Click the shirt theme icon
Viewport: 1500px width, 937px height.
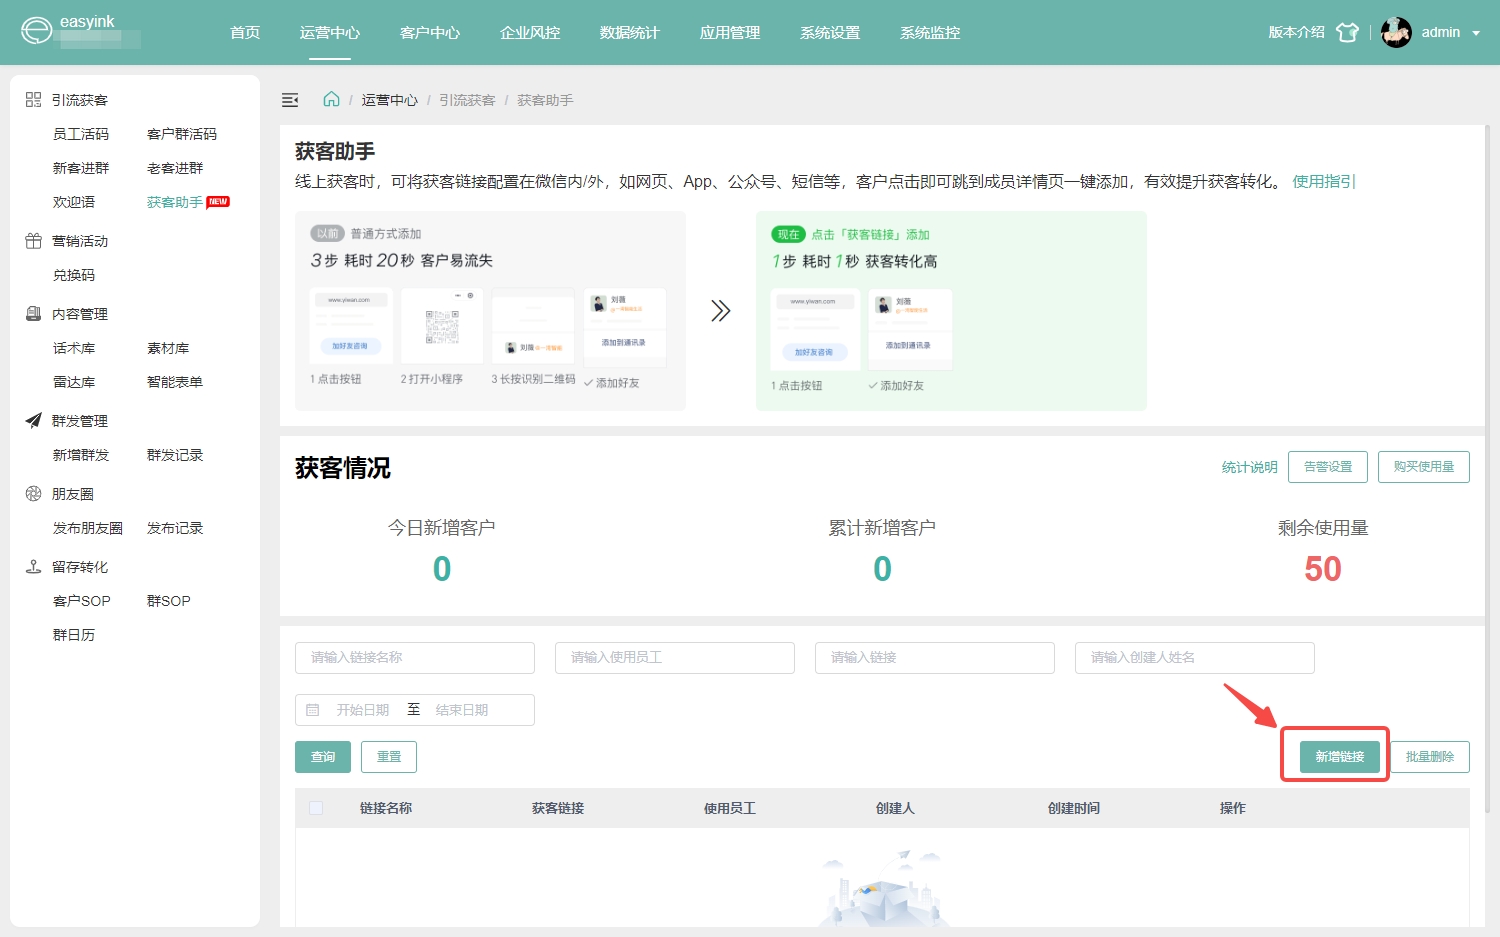click(1347, 32)
